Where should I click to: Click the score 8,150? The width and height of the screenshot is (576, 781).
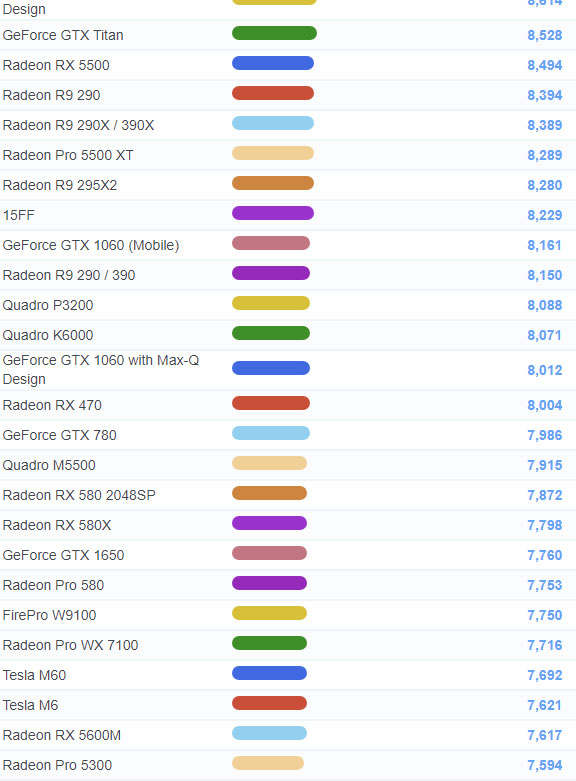[x=545, y=275]
